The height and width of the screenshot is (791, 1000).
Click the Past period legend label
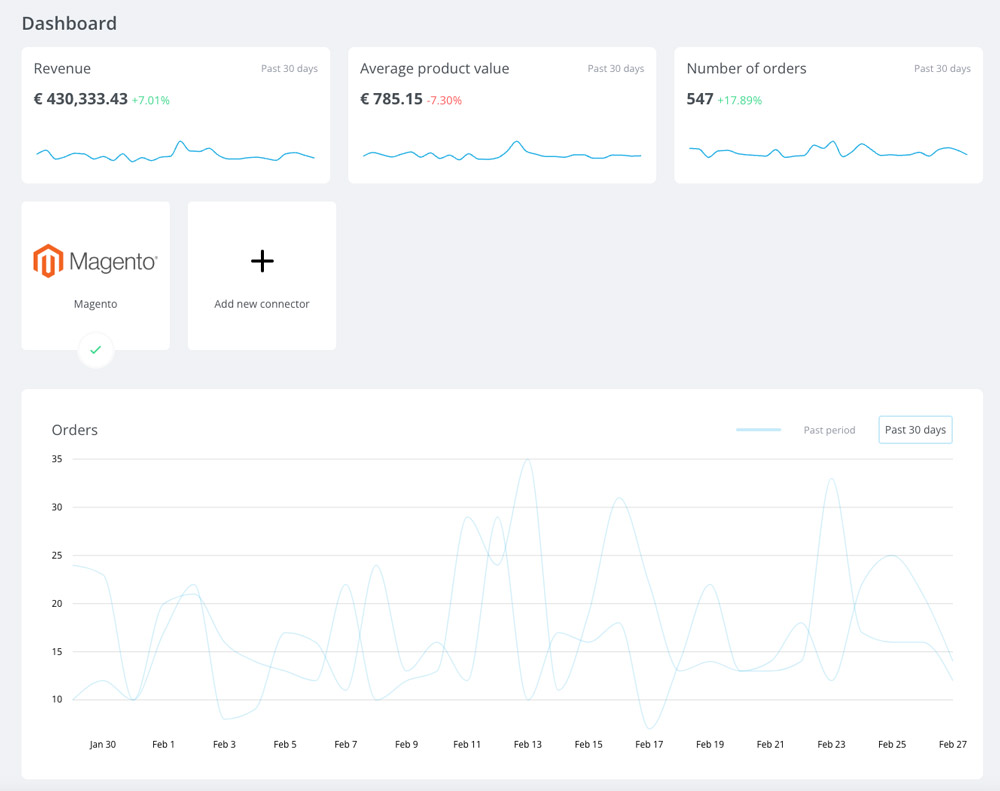(829, 430)
